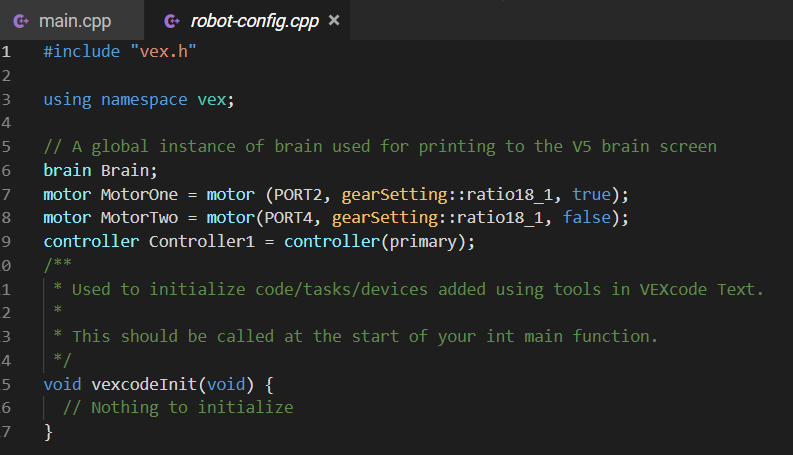Image resolution: width=793 pixels, height=455 pixels.
Task: Click Controller1 identifier on line 9
Action: [x=201, y=241]
